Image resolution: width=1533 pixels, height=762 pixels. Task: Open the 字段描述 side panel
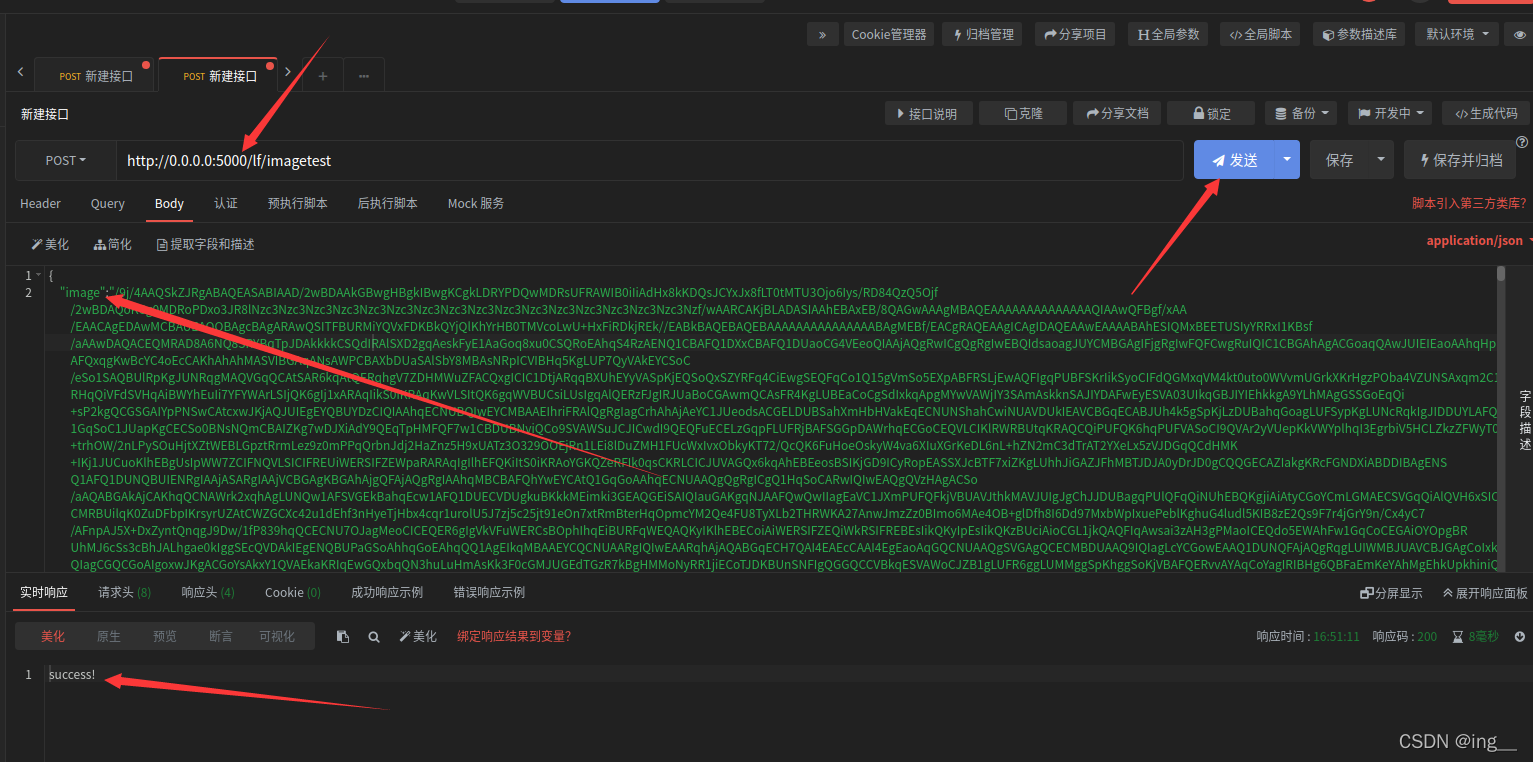(1524, 420)
